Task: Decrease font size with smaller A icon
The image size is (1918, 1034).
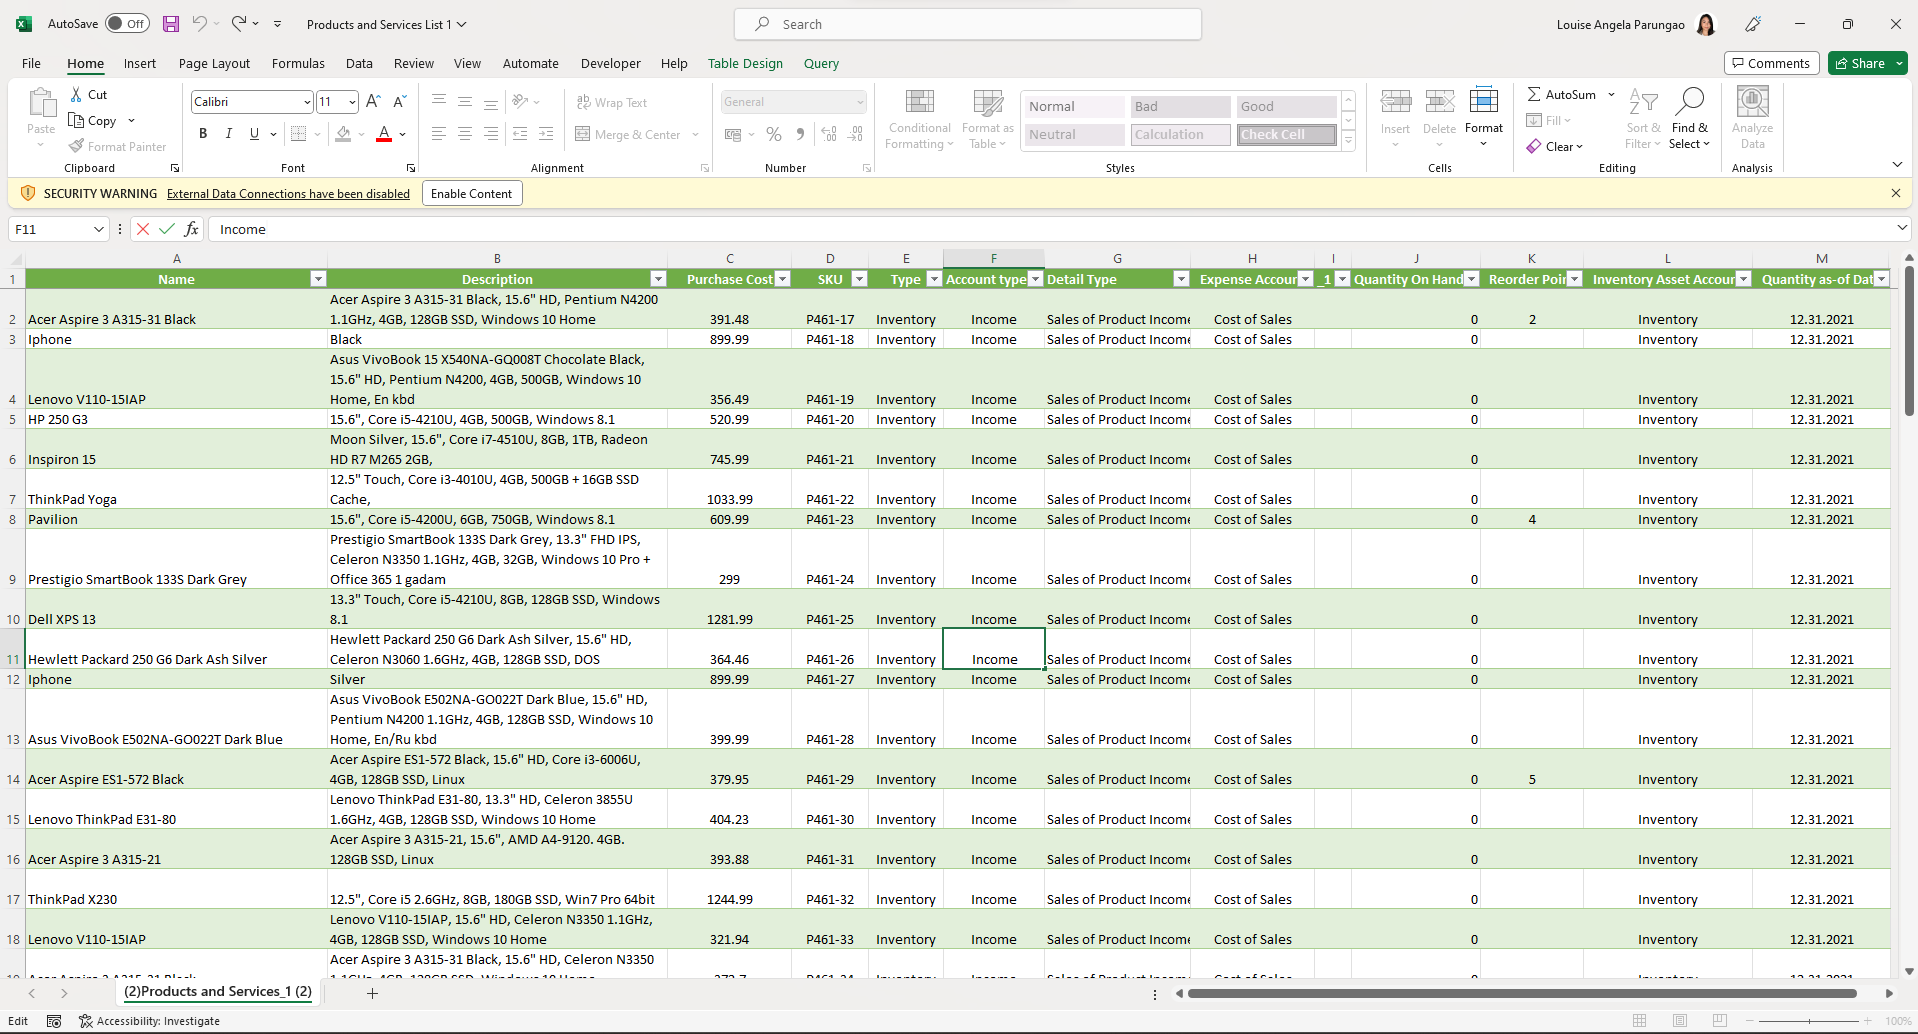Action: point(399,101)
